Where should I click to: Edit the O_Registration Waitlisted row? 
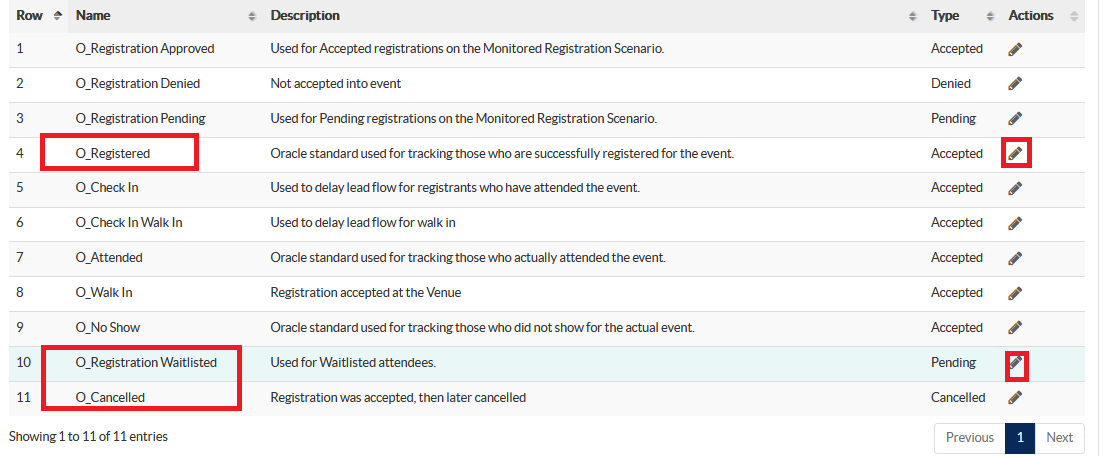1015,363
